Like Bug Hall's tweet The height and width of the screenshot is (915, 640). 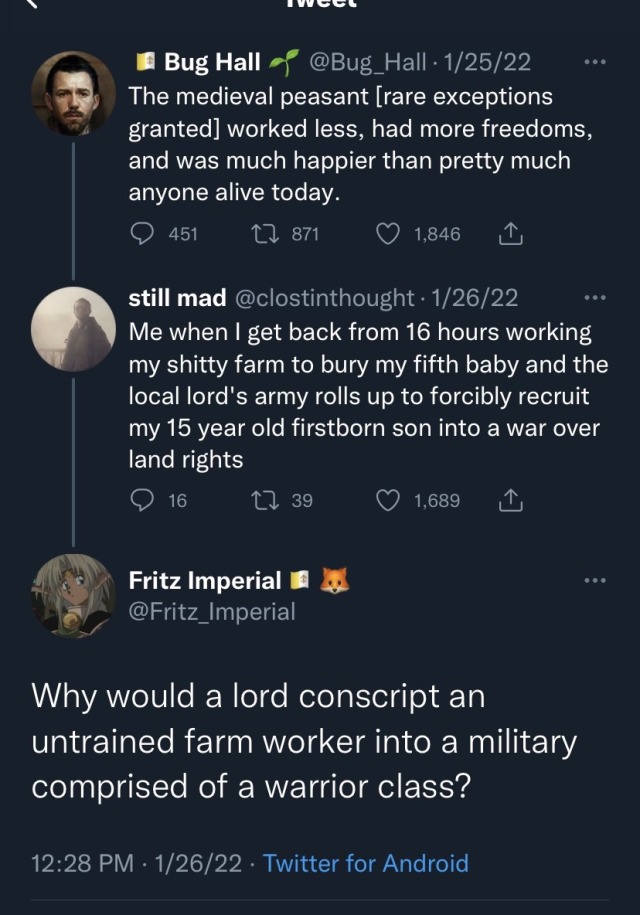click(388, 234)
